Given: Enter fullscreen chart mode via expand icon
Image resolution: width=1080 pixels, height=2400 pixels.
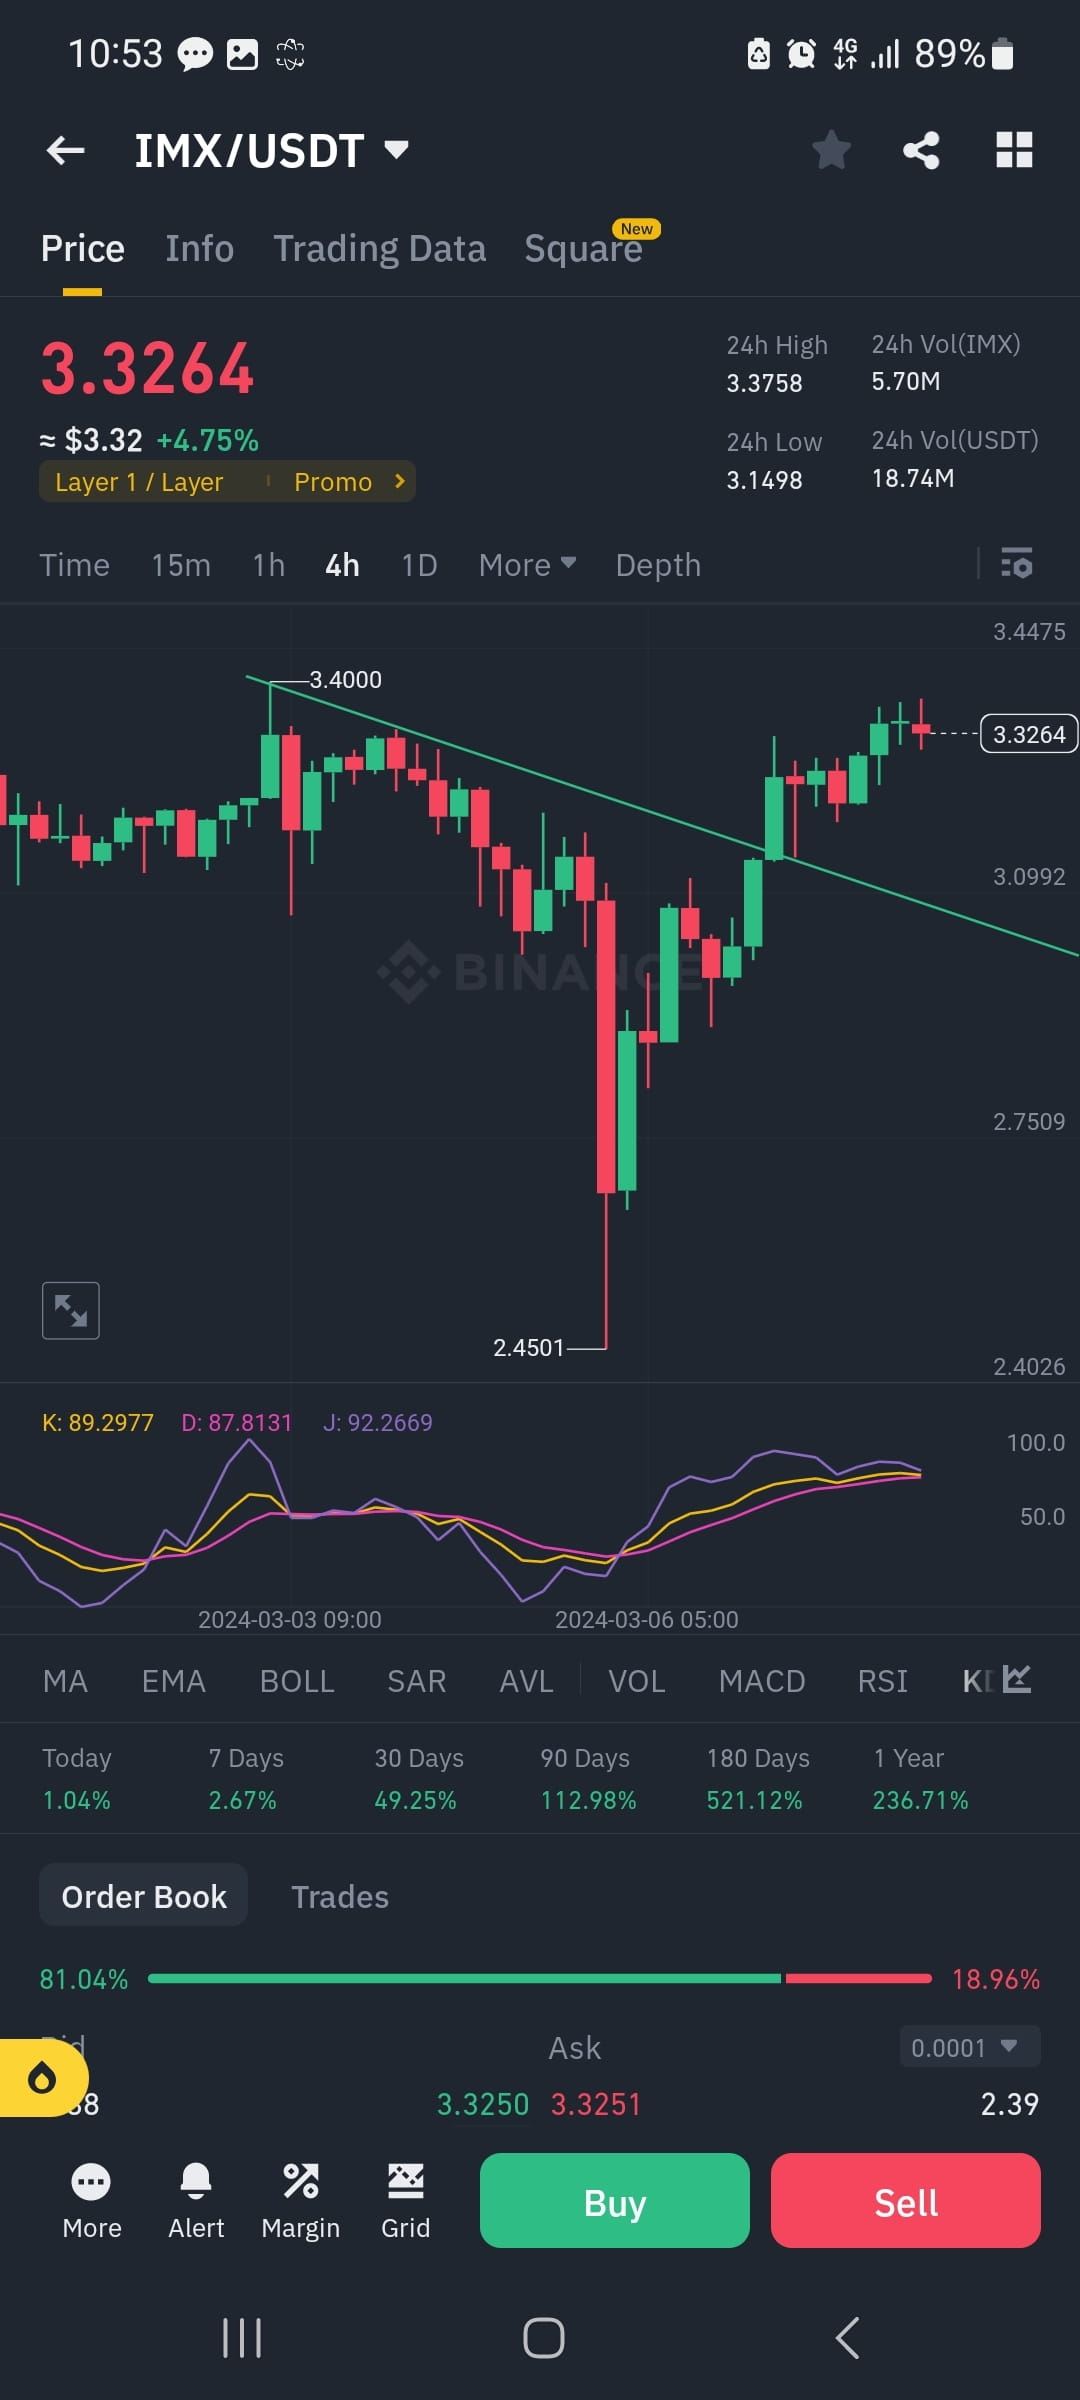Looking at the screenshot, I should tap(70, 1310).
